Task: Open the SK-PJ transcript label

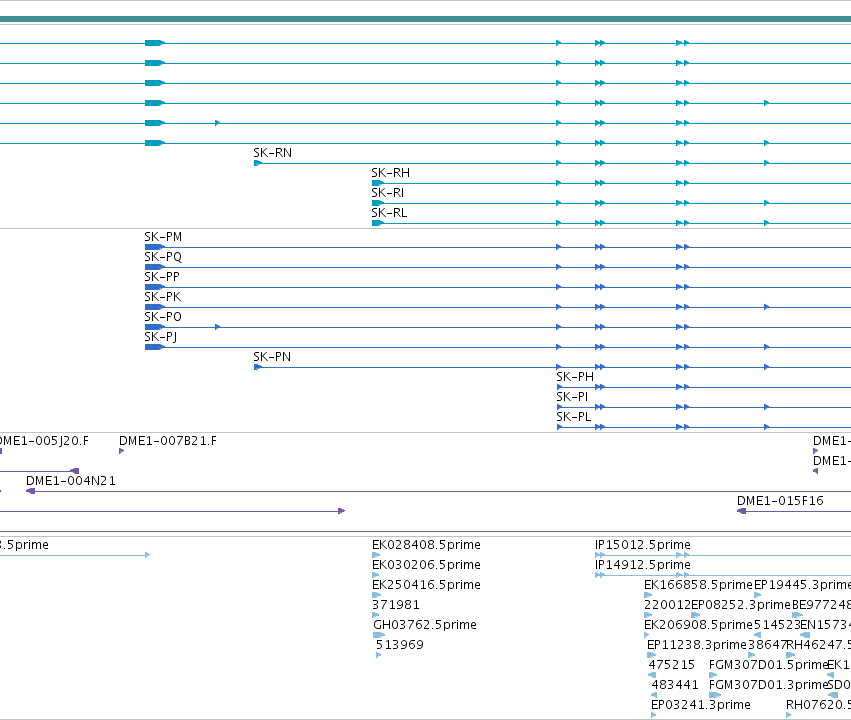Action: point(161,337)
